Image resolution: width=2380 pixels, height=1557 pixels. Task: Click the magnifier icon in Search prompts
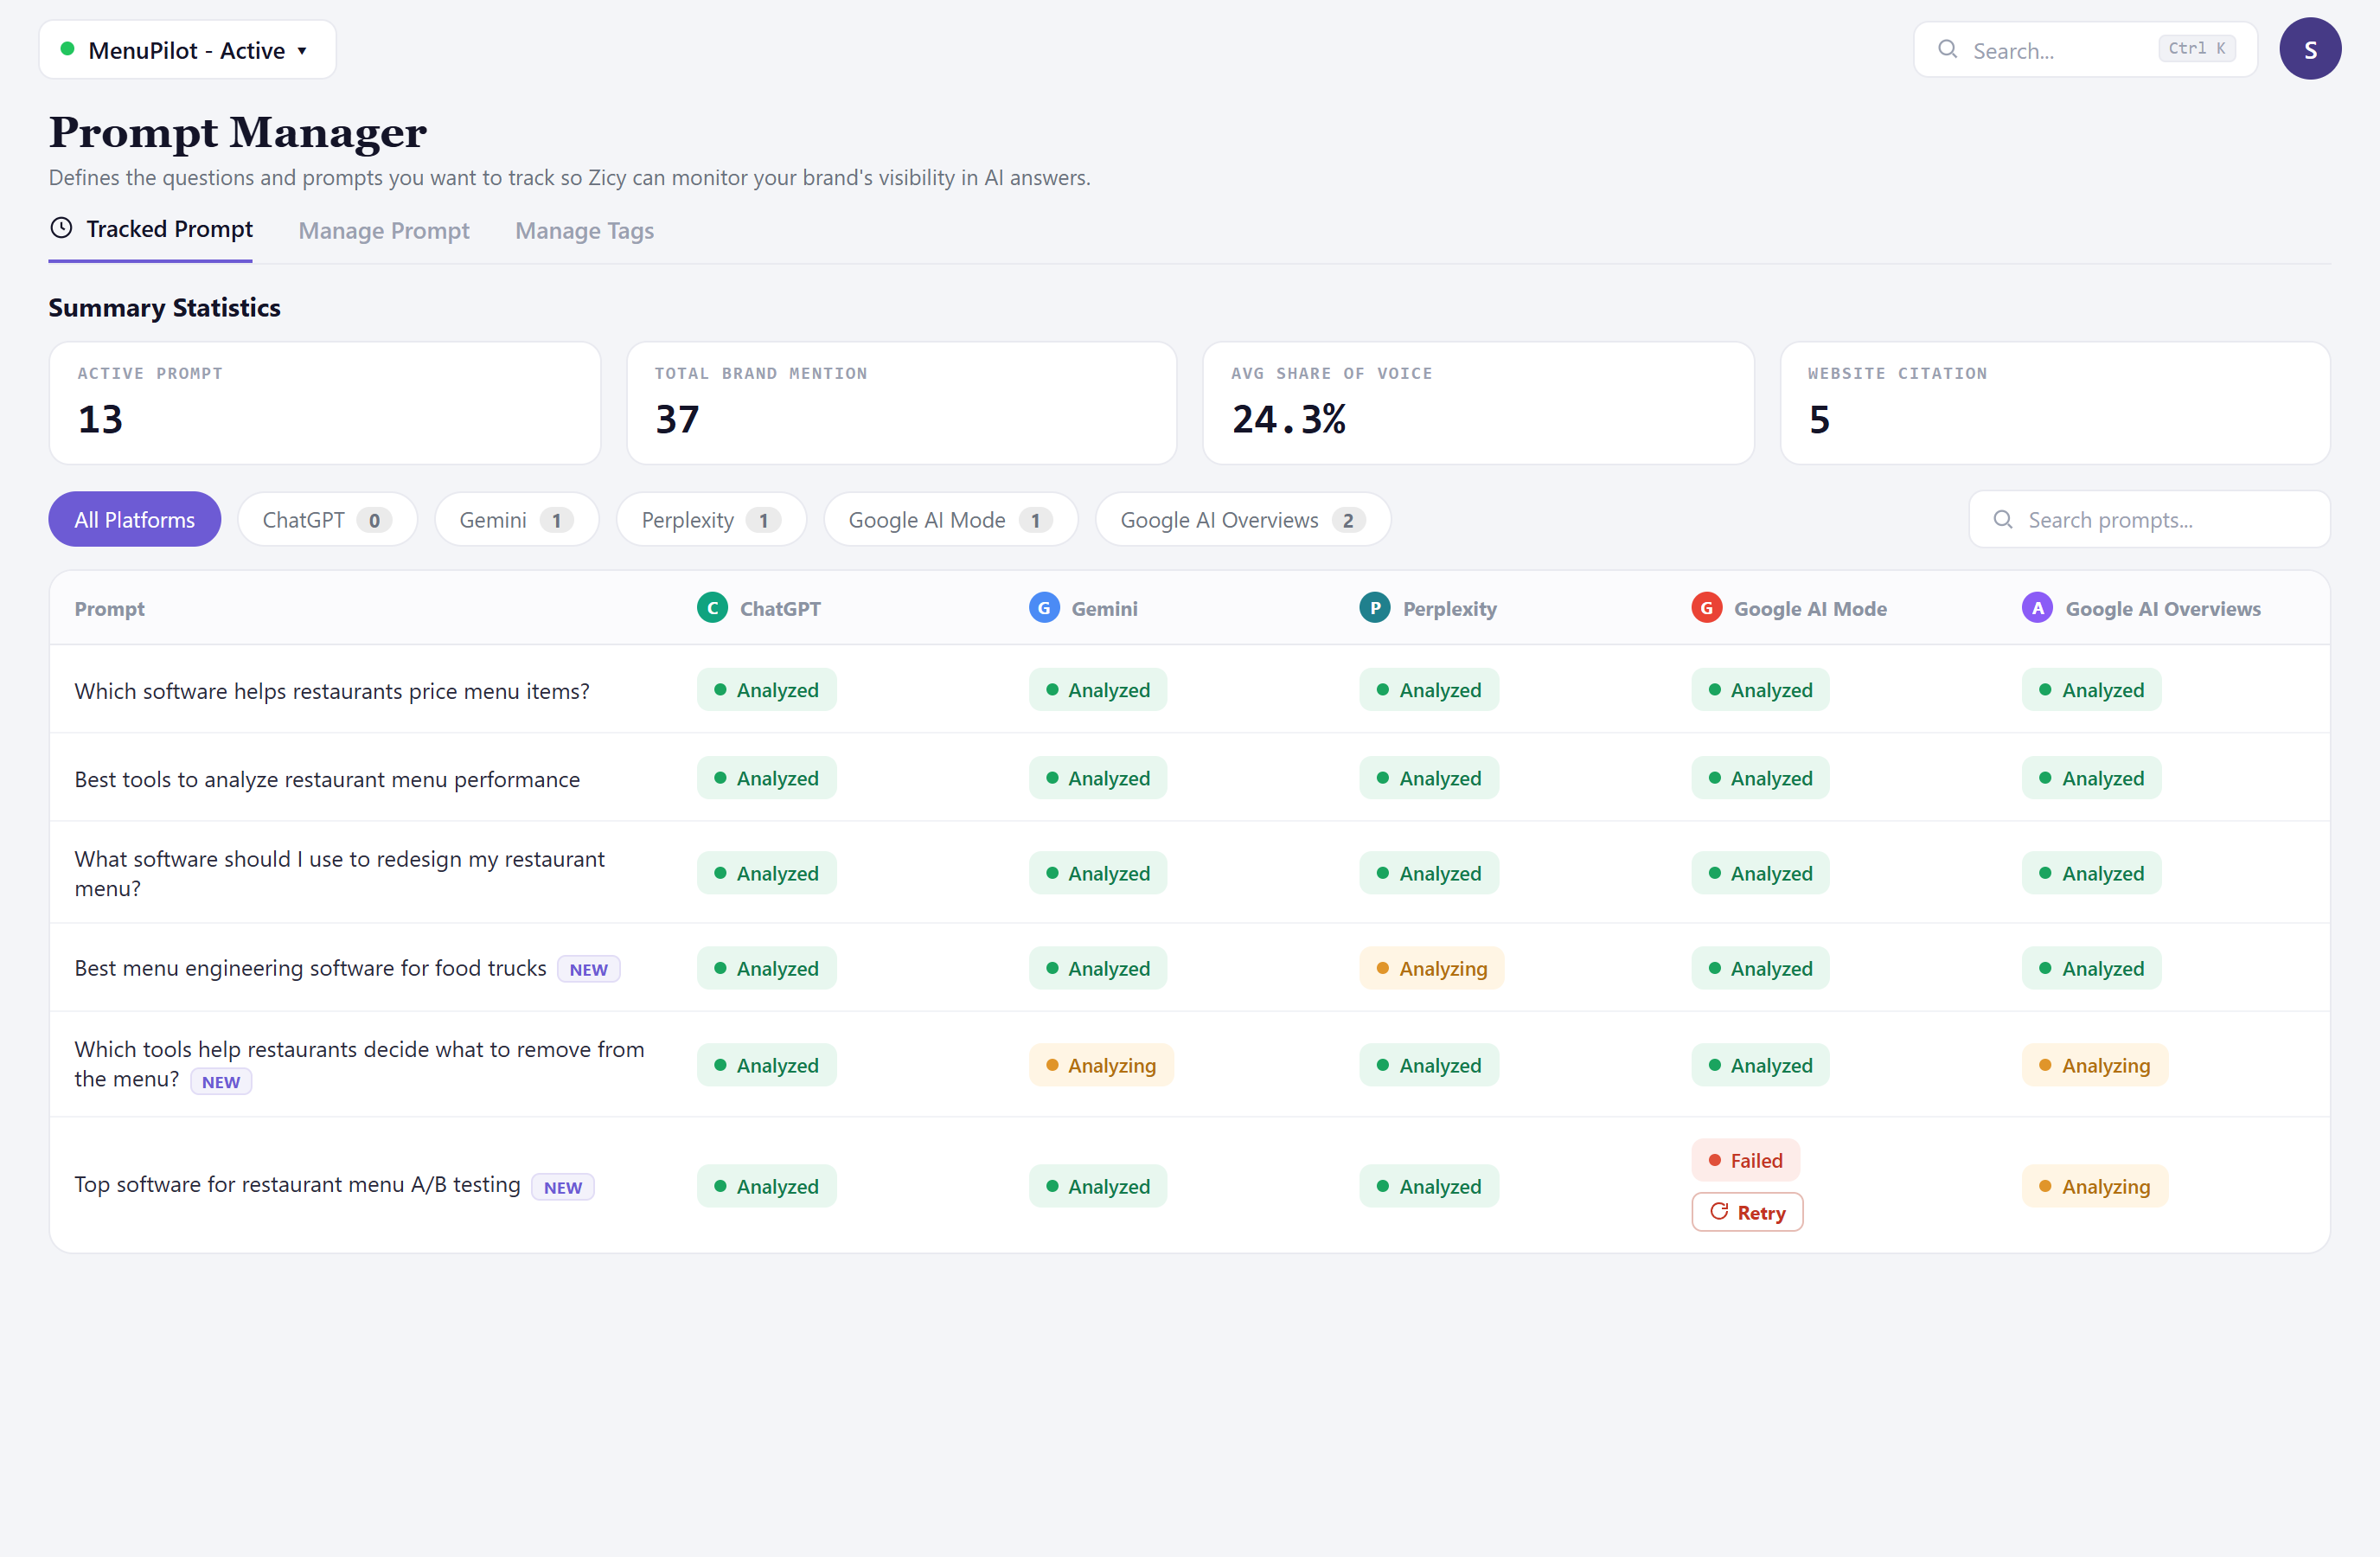2003,520
